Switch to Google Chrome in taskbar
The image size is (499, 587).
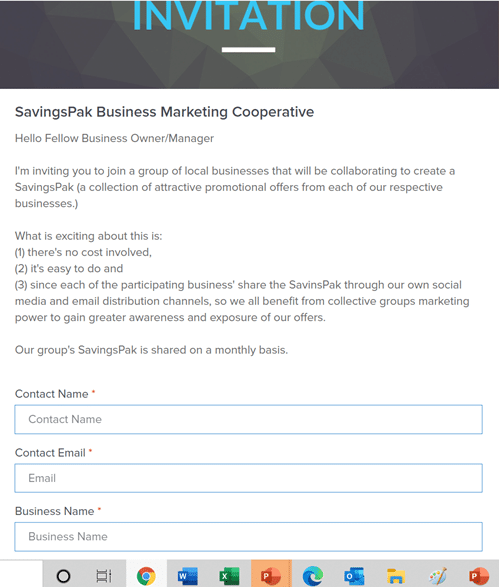146,576
